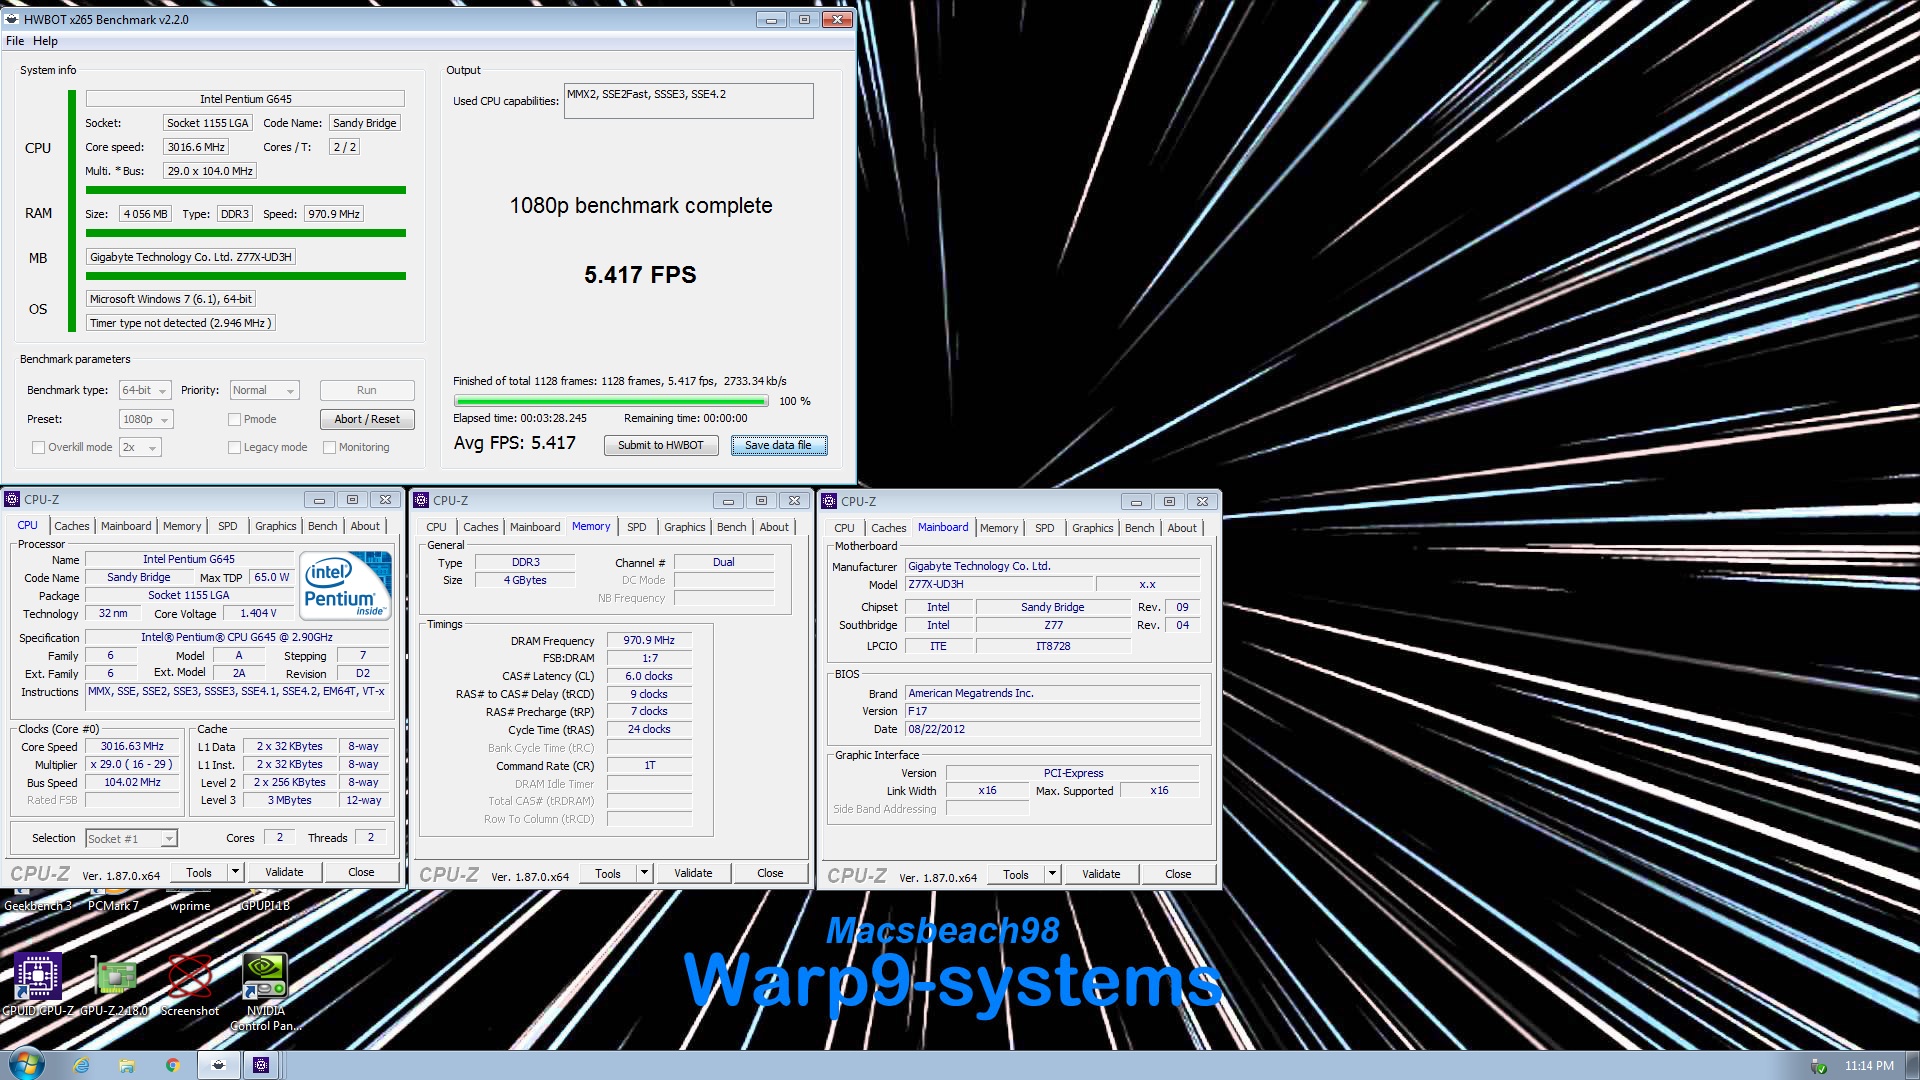Screen dimensions: 1920x1080
Task: Open the Benchmark type 64-bit dropdown
Action: click(x=145, y=390)
